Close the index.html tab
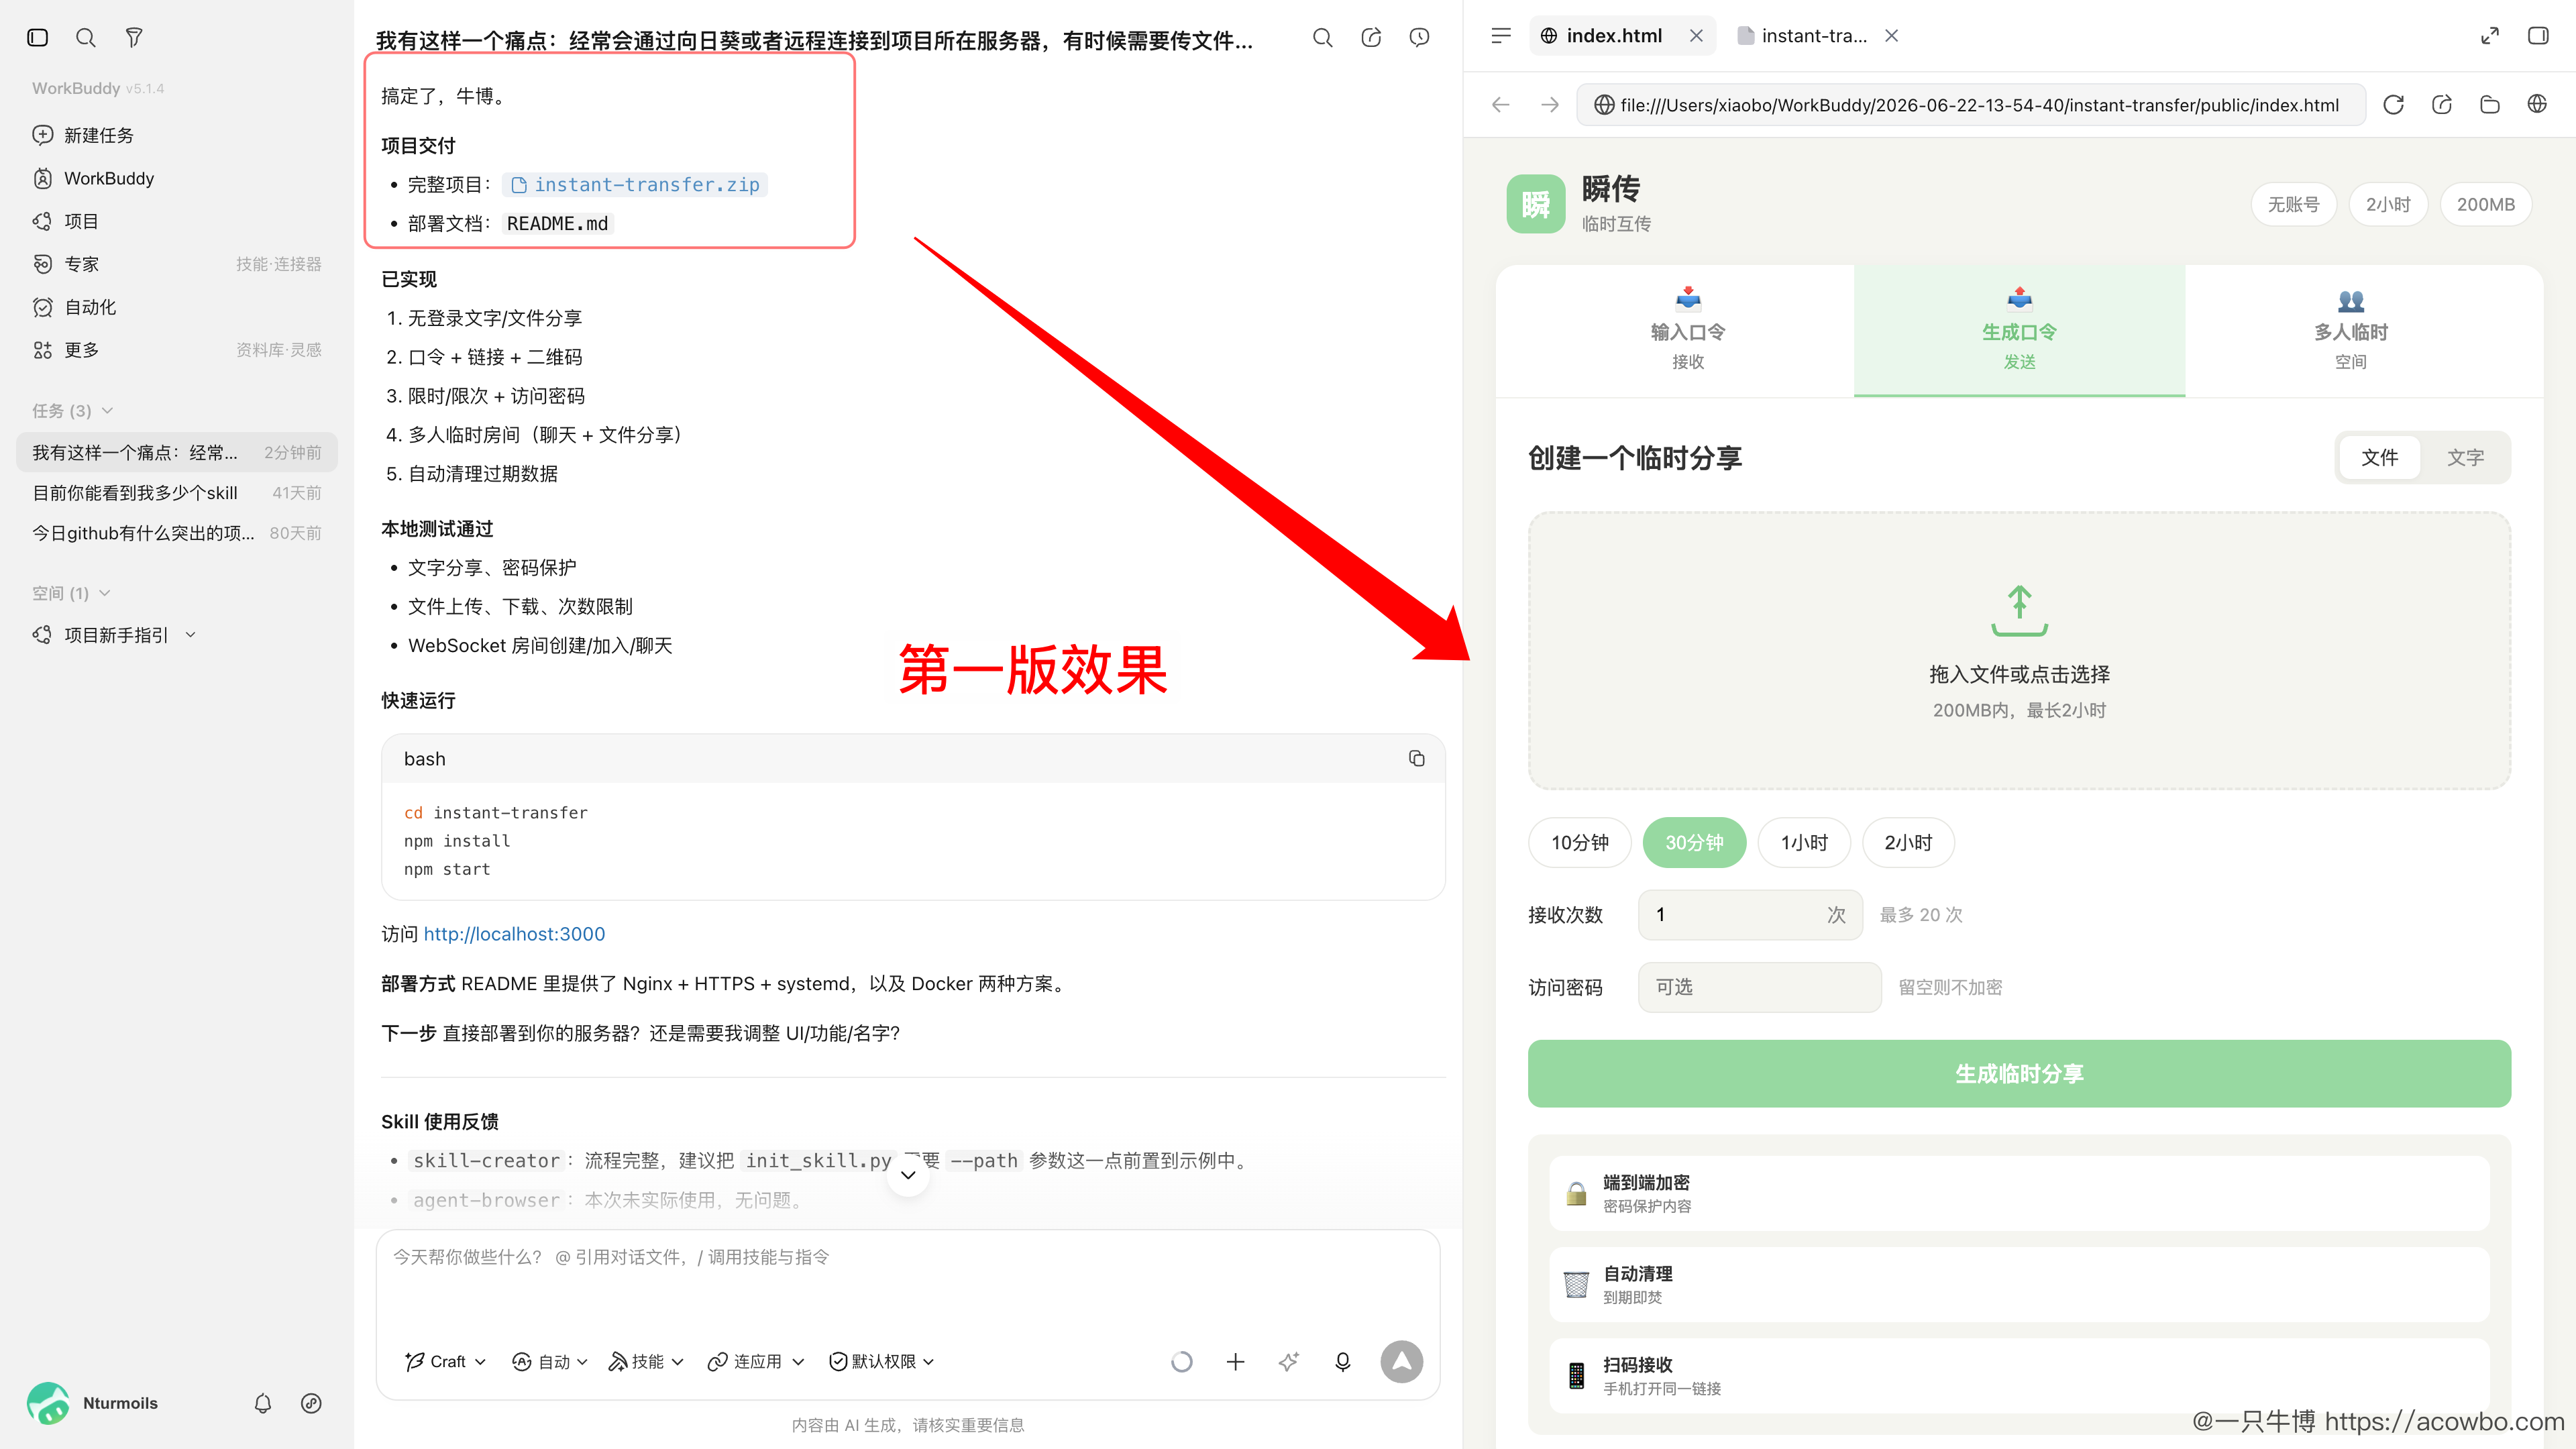 (1697, 36)
